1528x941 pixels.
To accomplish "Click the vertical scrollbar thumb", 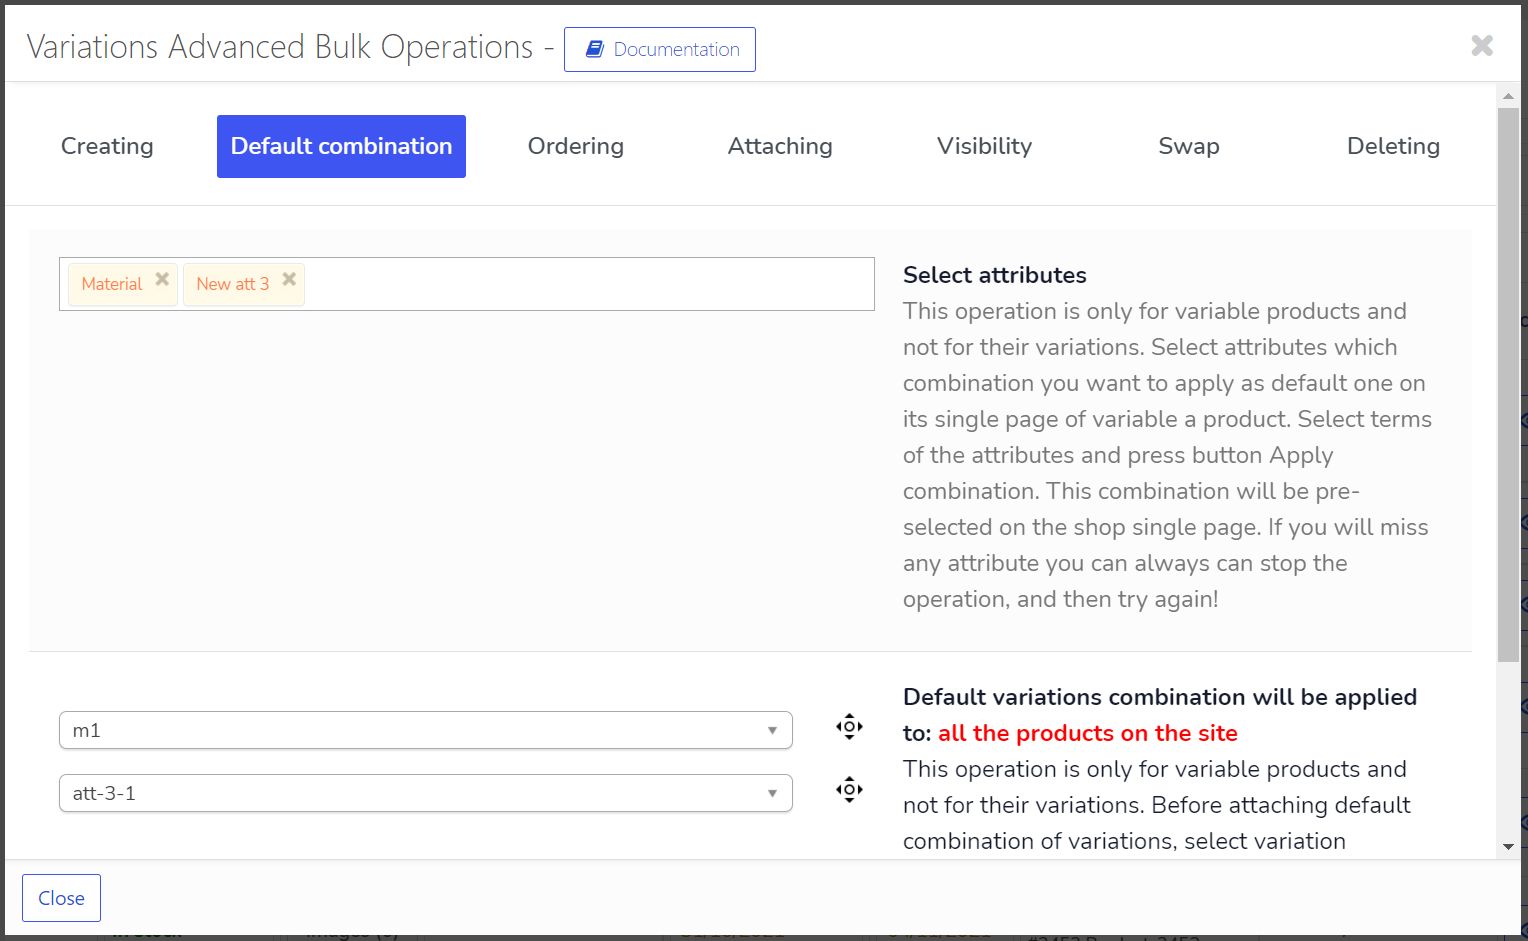I will 1508,380.
